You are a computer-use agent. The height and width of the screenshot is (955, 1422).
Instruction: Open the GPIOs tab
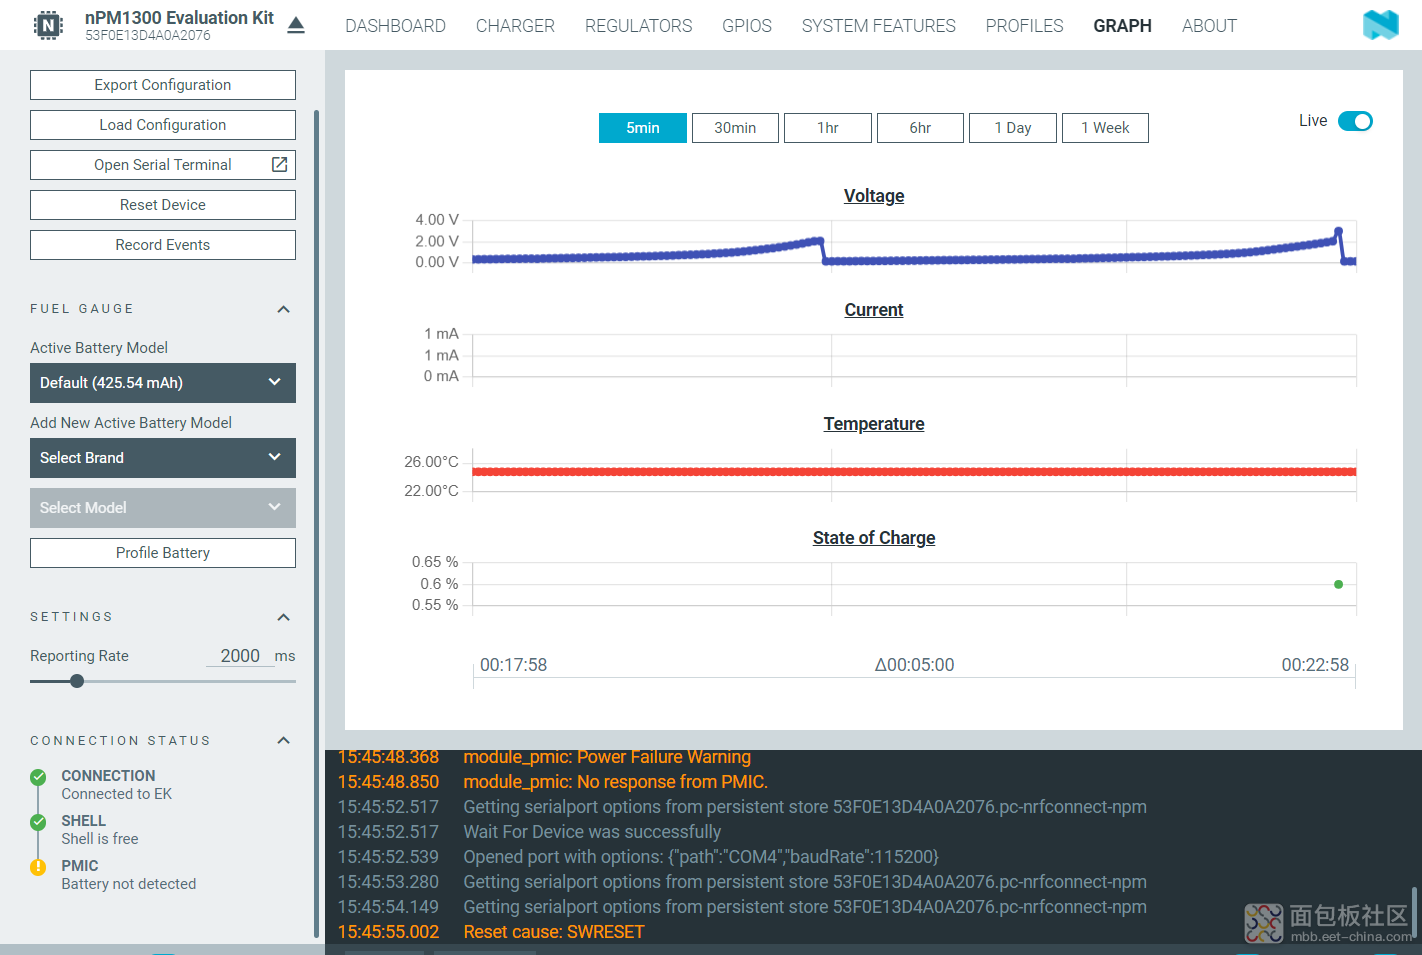coord(747,26)
